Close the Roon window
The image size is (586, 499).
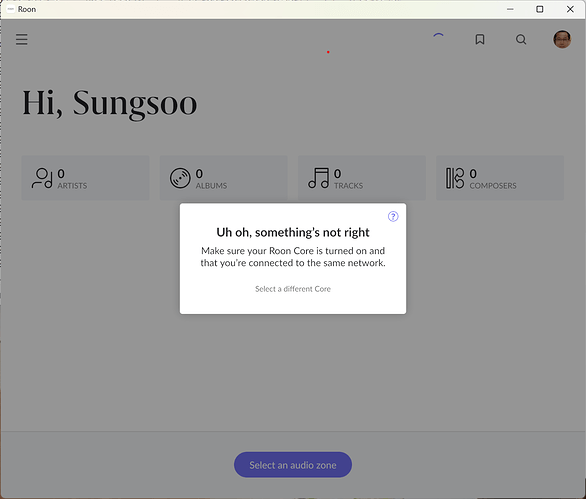click(570, 9)
